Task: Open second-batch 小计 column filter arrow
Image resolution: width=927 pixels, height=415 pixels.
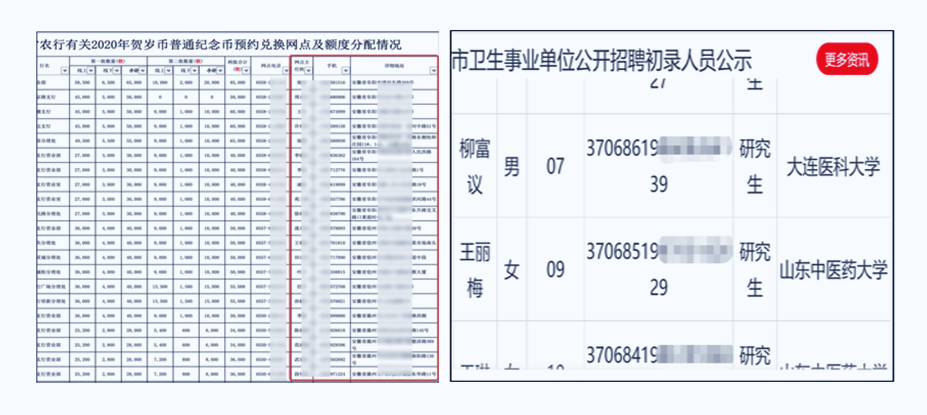Action: pyautogui.click(x=220, y=70)
